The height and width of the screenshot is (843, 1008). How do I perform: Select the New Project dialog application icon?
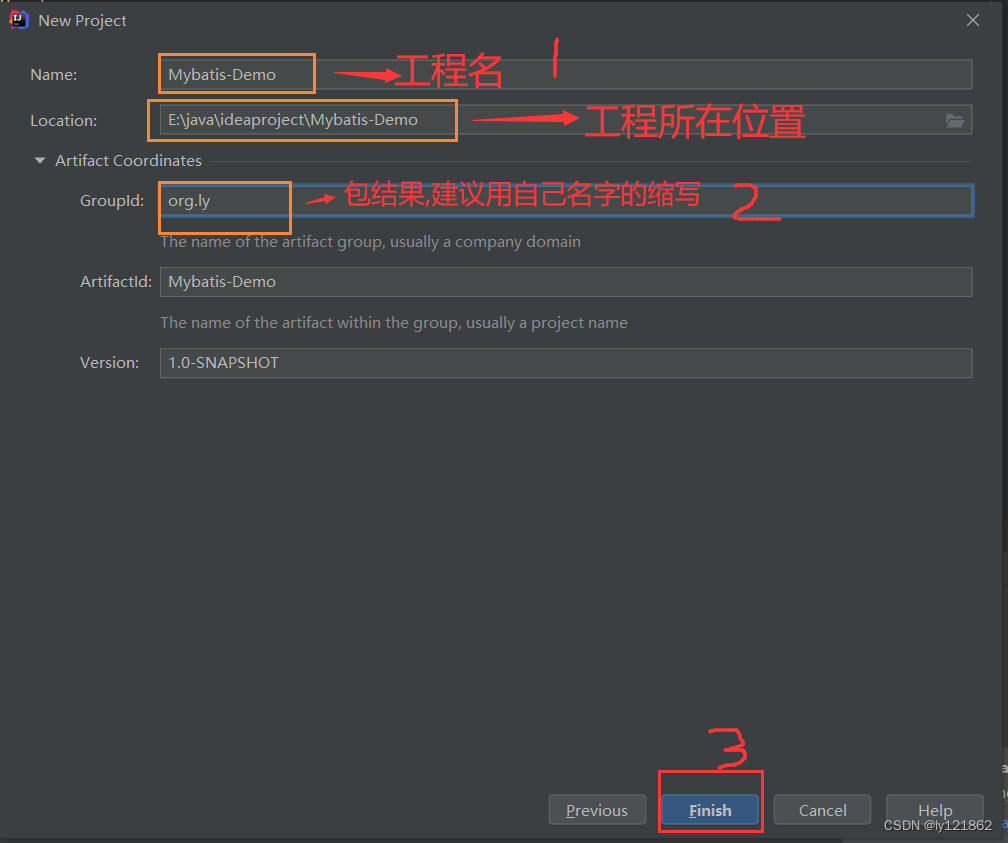(x=17, y=19)
